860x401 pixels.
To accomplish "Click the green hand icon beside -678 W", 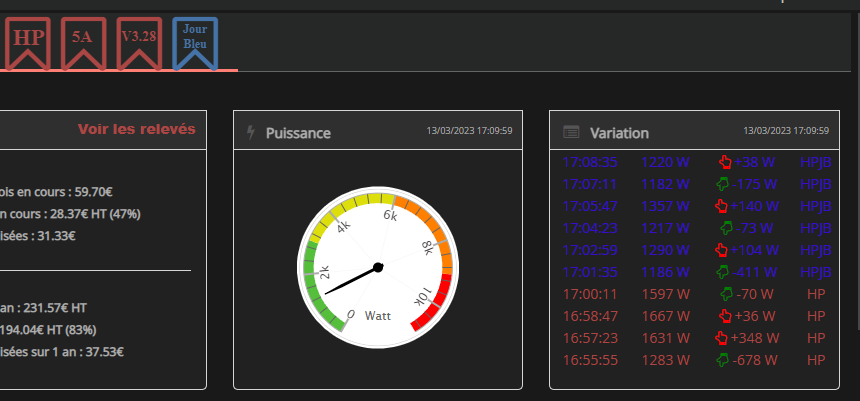I will click(x=723, y=360).
